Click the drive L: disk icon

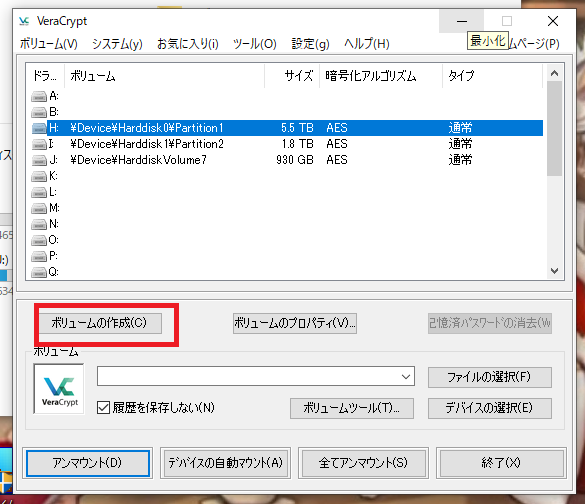(x=39, y=192)
